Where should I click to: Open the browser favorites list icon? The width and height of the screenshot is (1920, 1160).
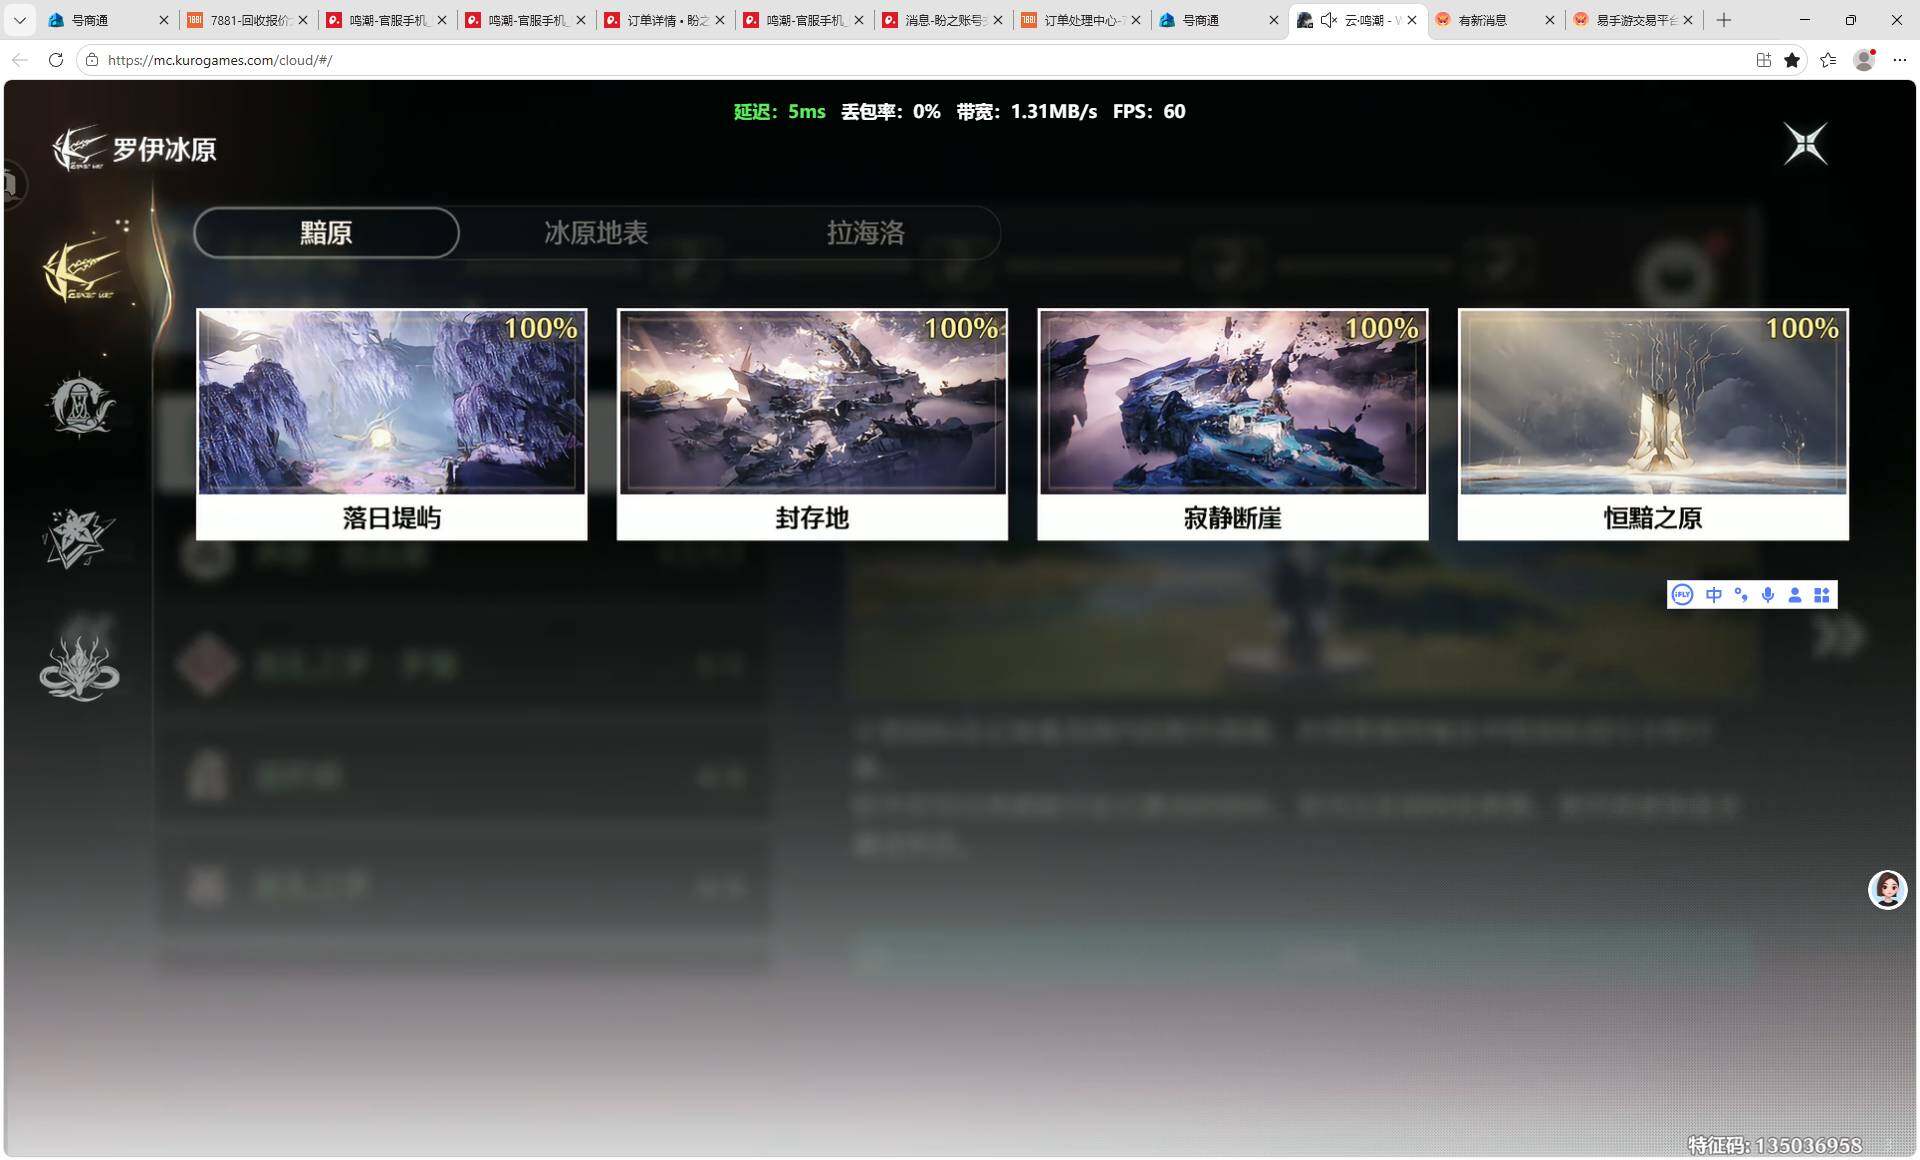point(1828,60)
